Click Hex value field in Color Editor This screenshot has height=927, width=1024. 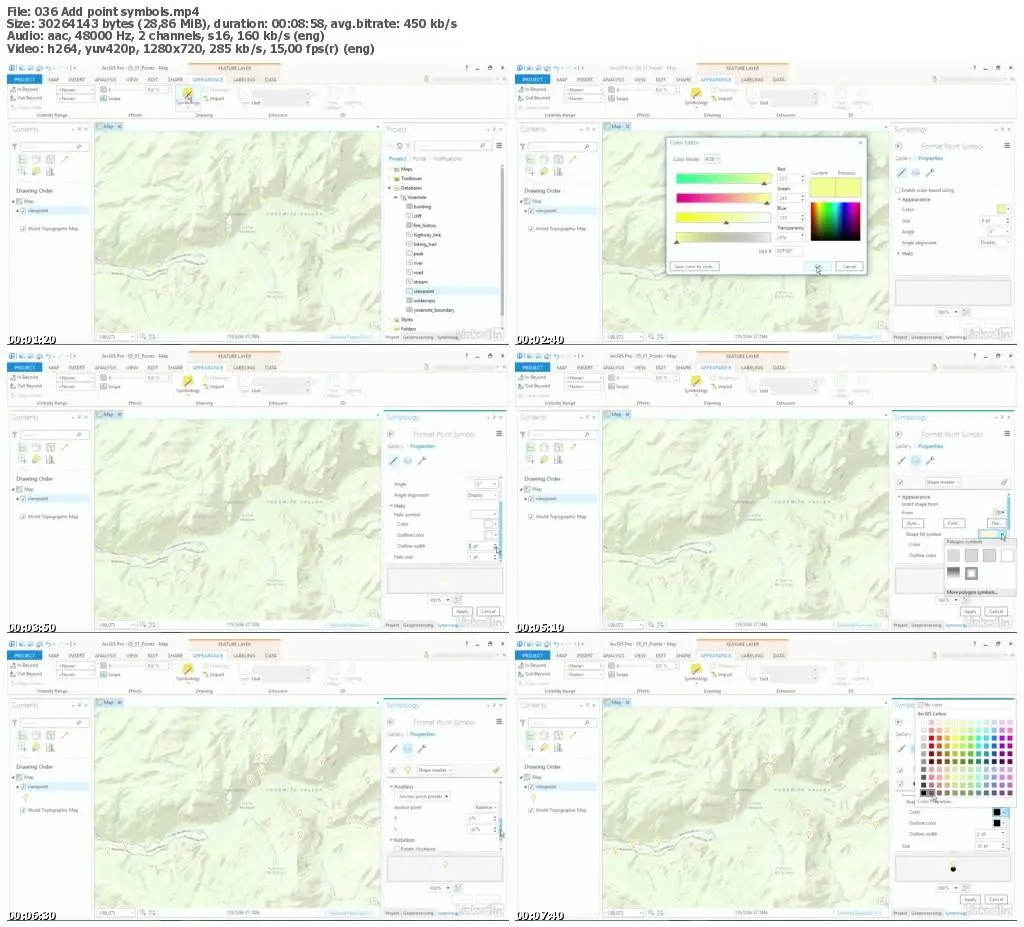[x=788, y=251]
